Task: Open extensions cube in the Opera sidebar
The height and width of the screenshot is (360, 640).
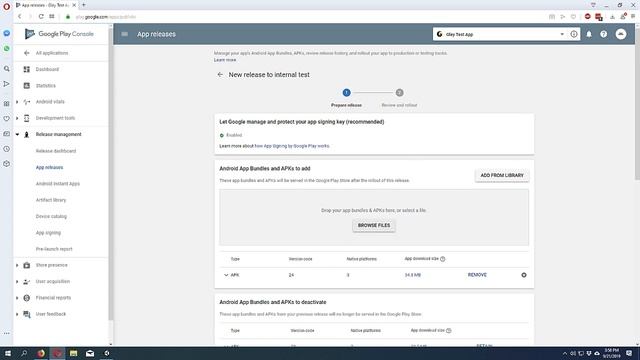Action: point(7,164)
